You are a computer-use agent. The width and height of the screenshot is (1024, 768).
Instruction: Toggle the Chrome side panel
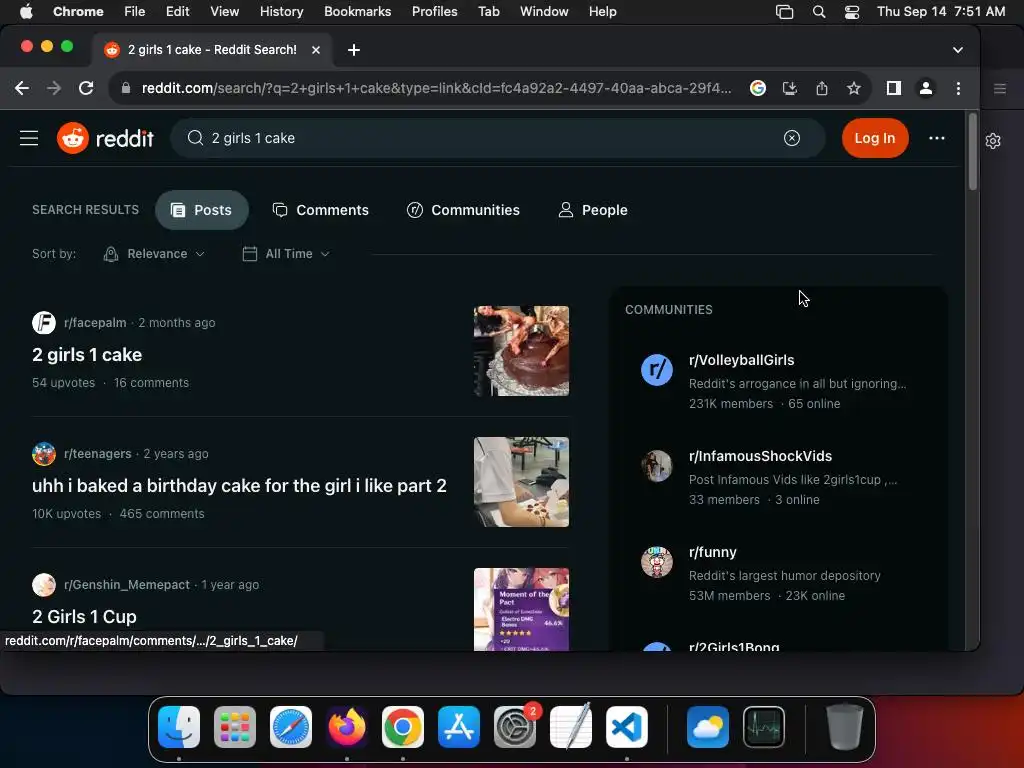click(x=893, y=88)
